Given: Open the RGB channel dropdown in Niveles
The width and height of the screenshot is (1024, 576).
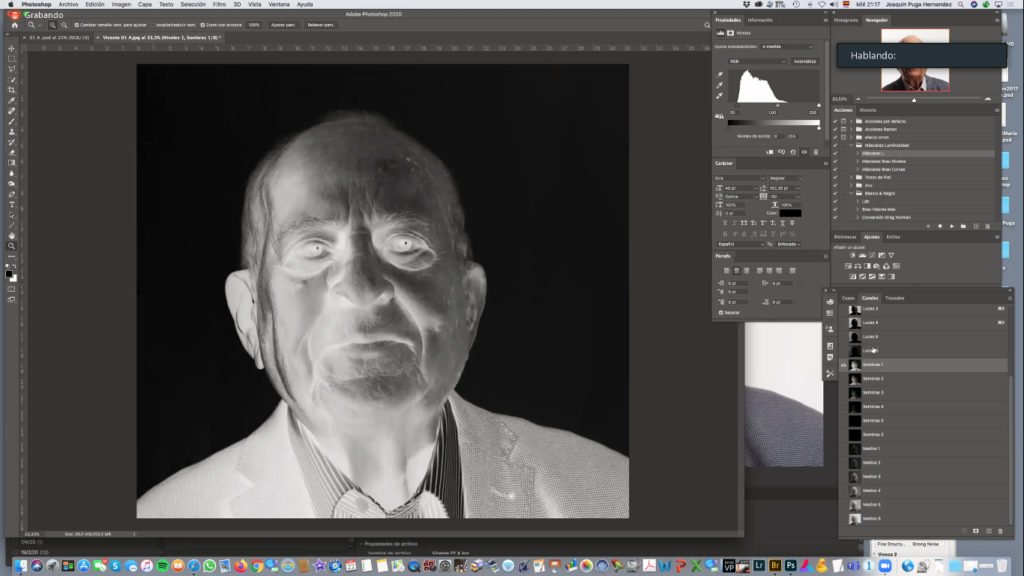Looking at the screenshot, I should tap(757, 61).
